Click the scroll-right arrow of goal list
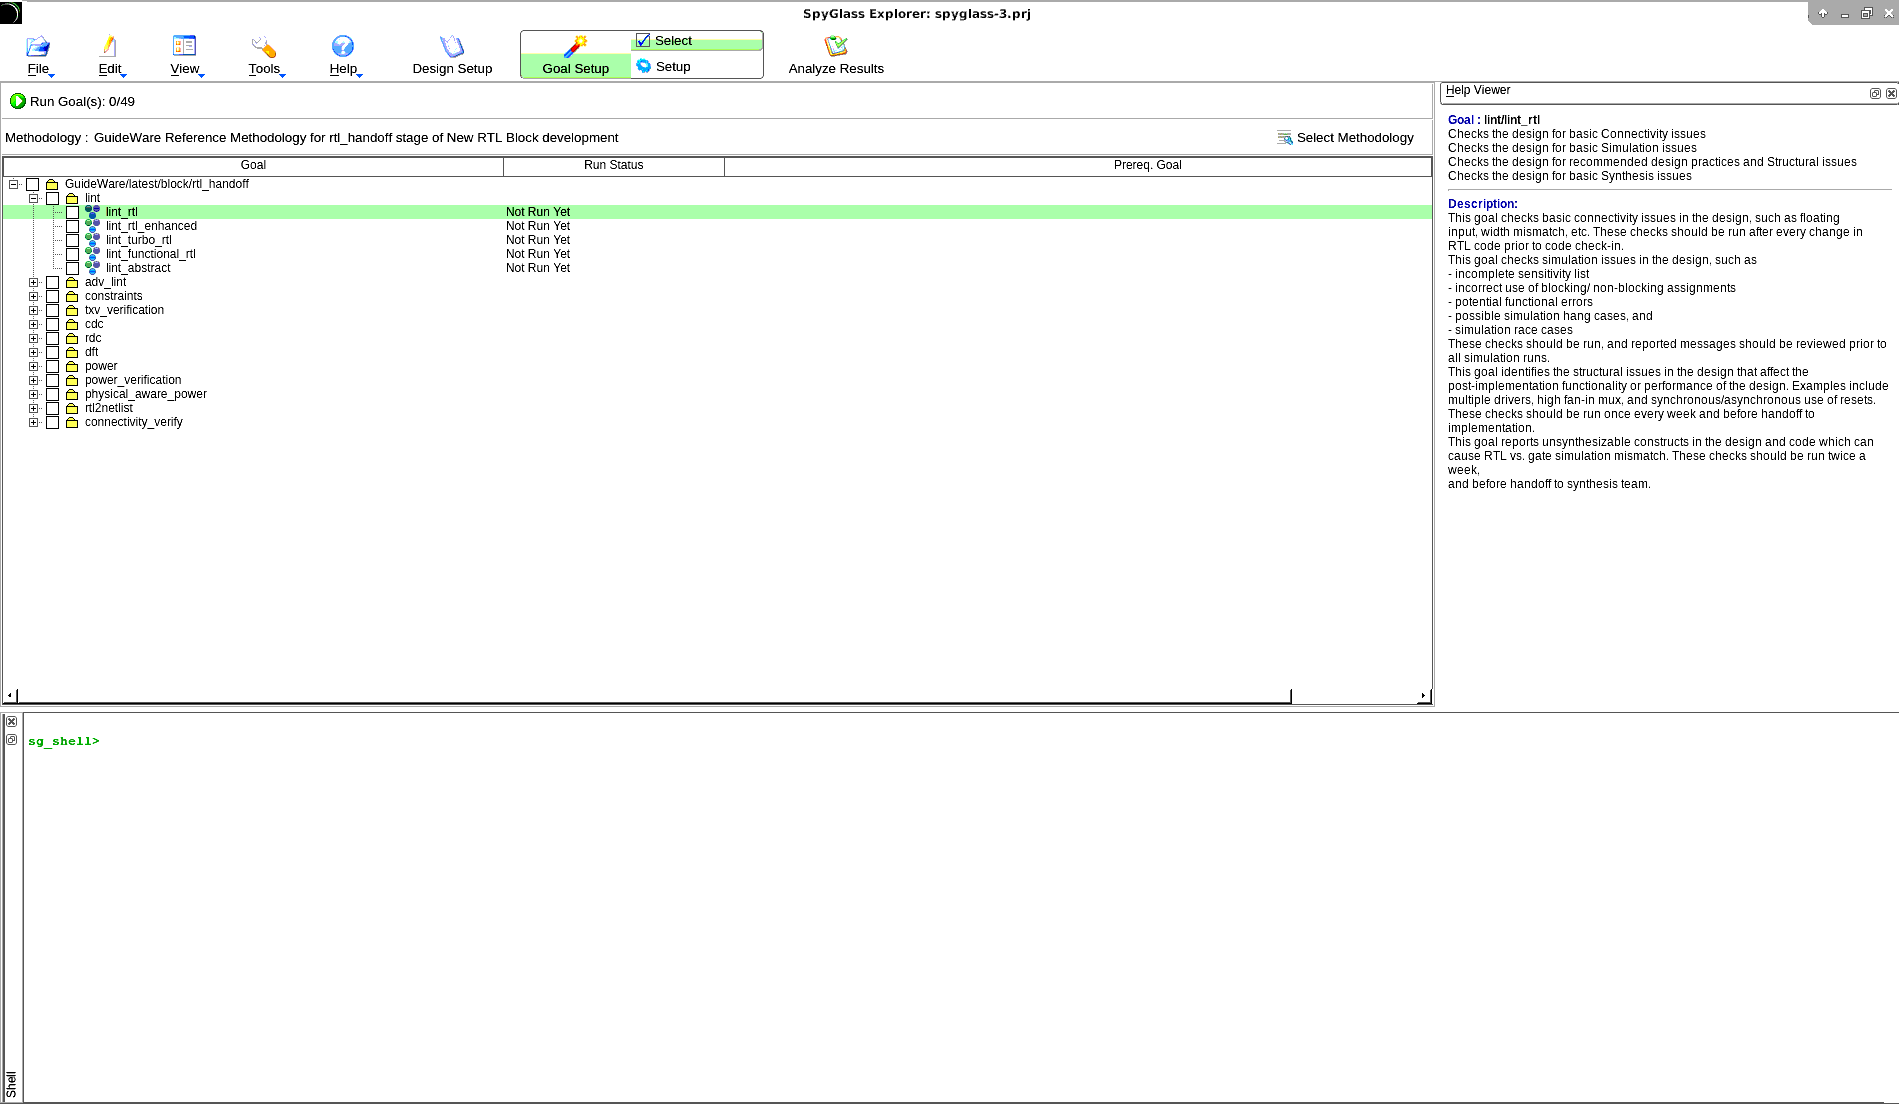1899x1116 pixels. [1424, 695]
